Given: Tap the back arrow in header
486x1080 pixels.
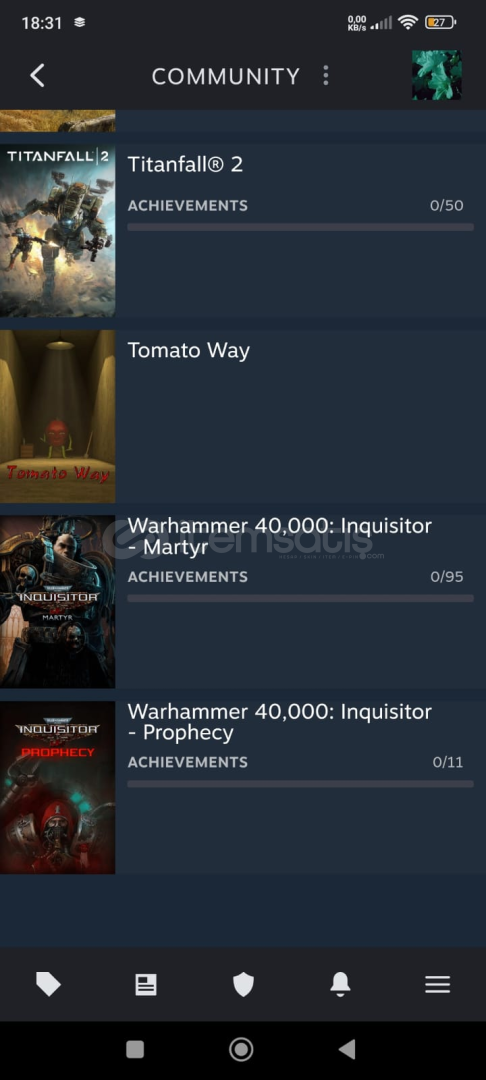Looking at the screenshot, I should (x=38, y=76).
